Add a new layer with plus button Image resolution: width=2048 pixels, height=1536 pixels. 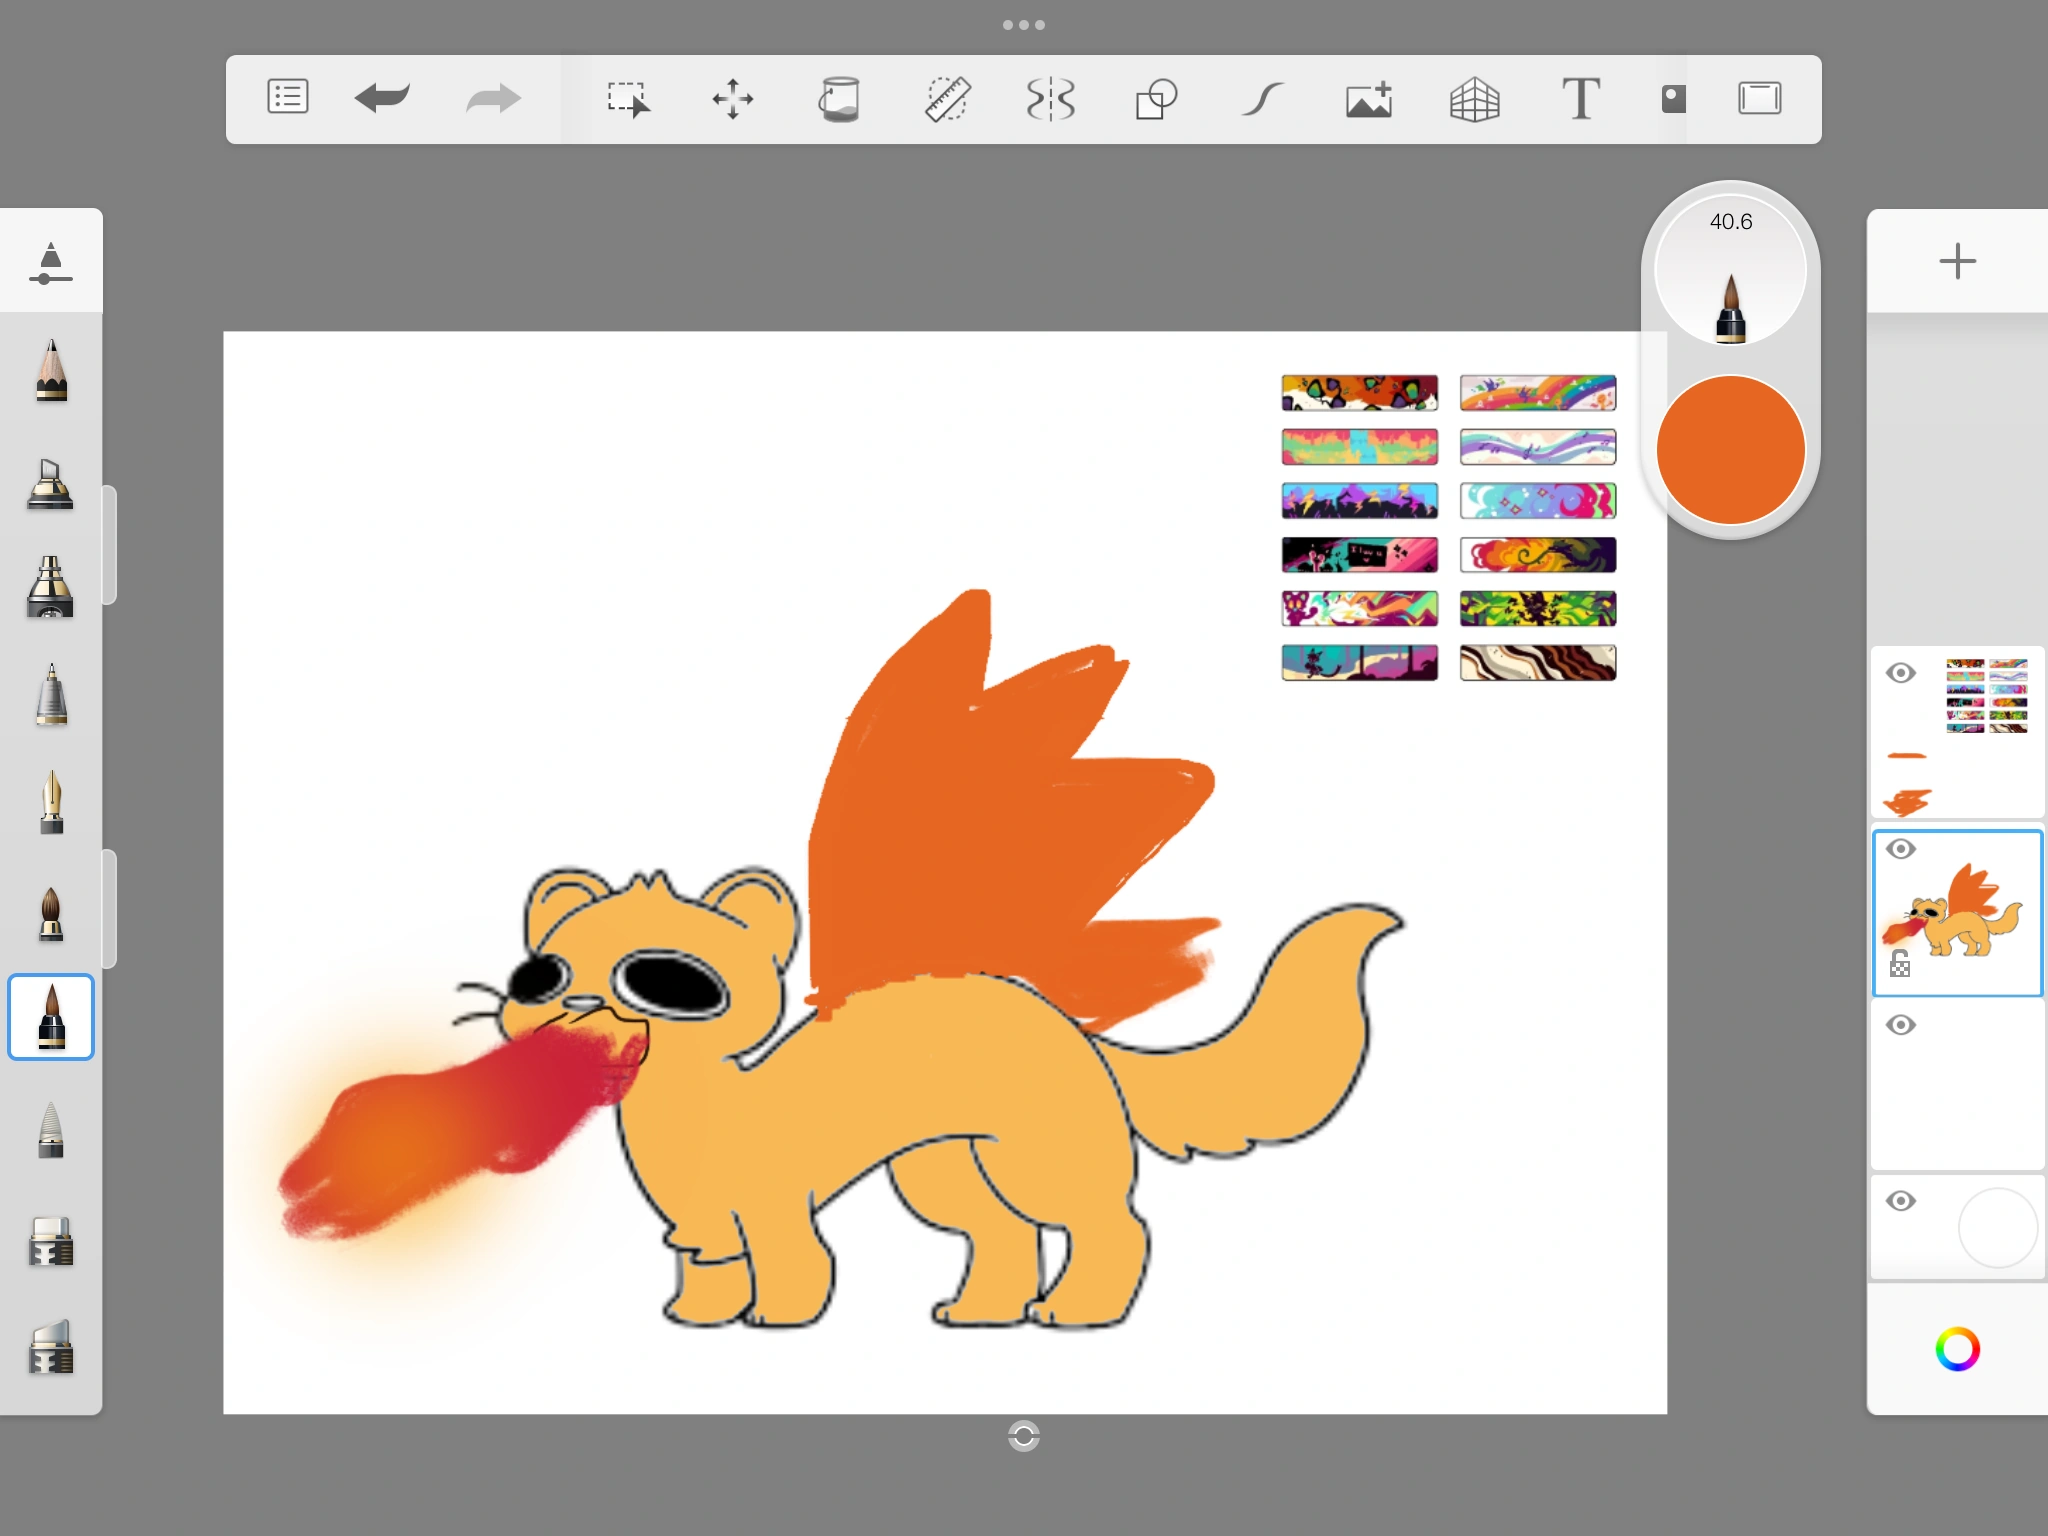1957,262
